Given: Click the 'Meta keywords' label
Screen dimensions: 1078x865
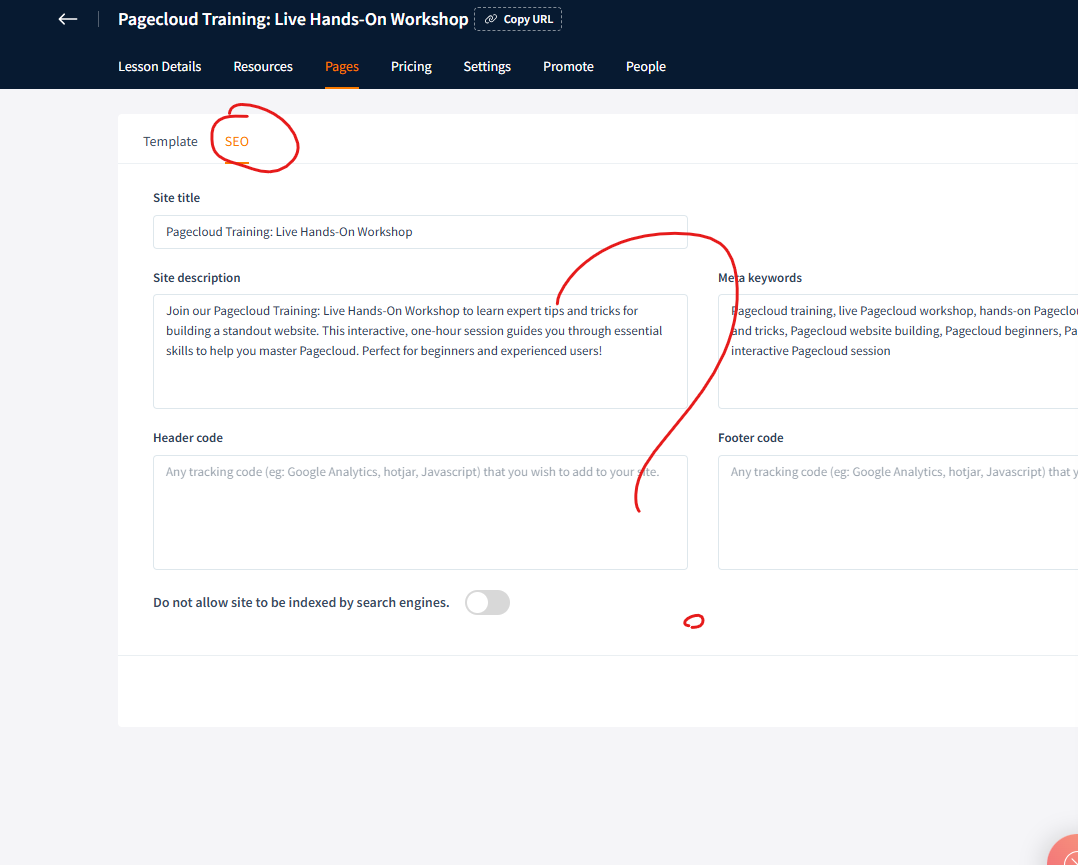Looking at the screenshot, I should [x=760, y=278].
